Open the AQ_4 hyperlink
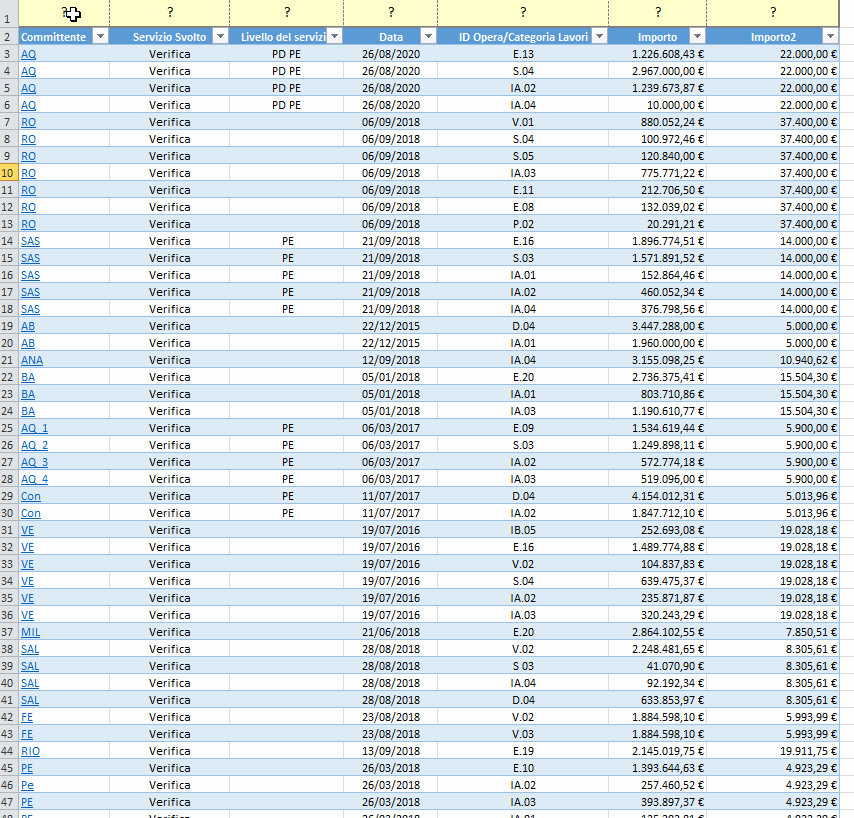Viewport: 854px width, 818px height. 34,479
